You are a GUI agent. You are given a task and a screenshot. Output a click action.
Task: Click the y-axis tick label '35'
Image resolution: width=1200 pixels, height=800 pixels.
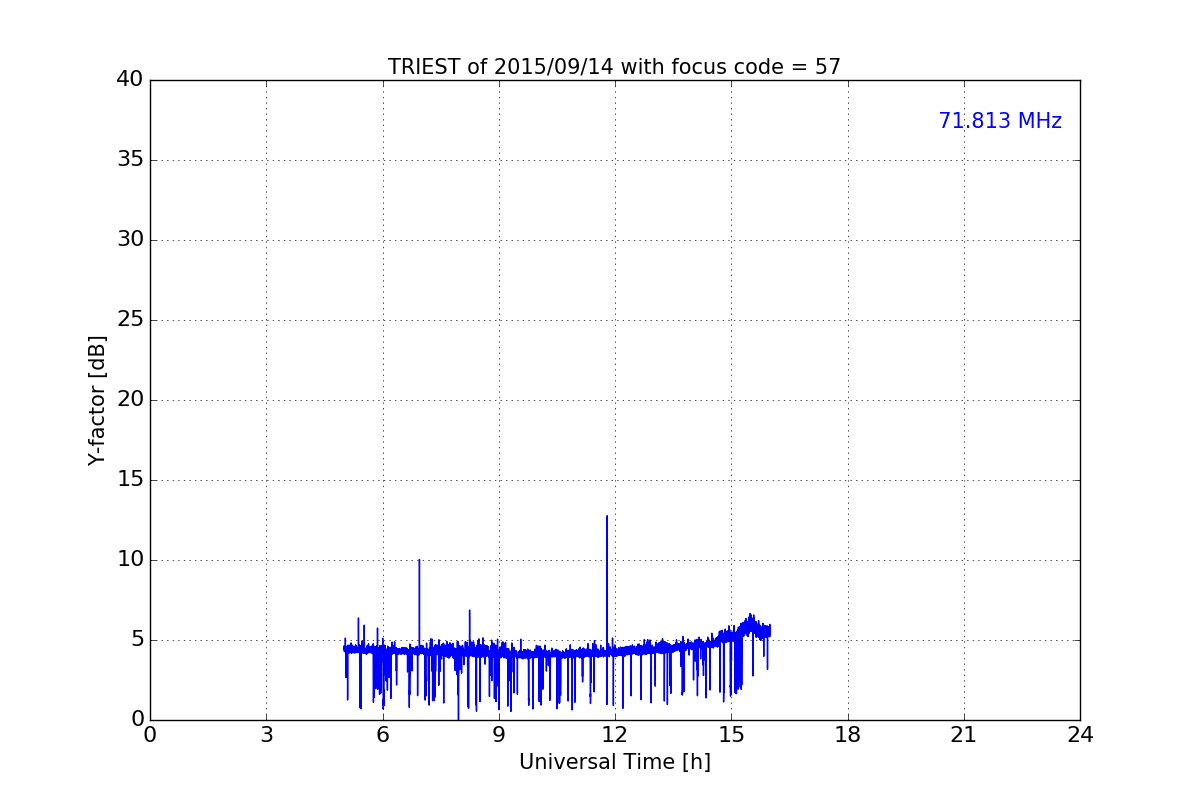(129, 160)
